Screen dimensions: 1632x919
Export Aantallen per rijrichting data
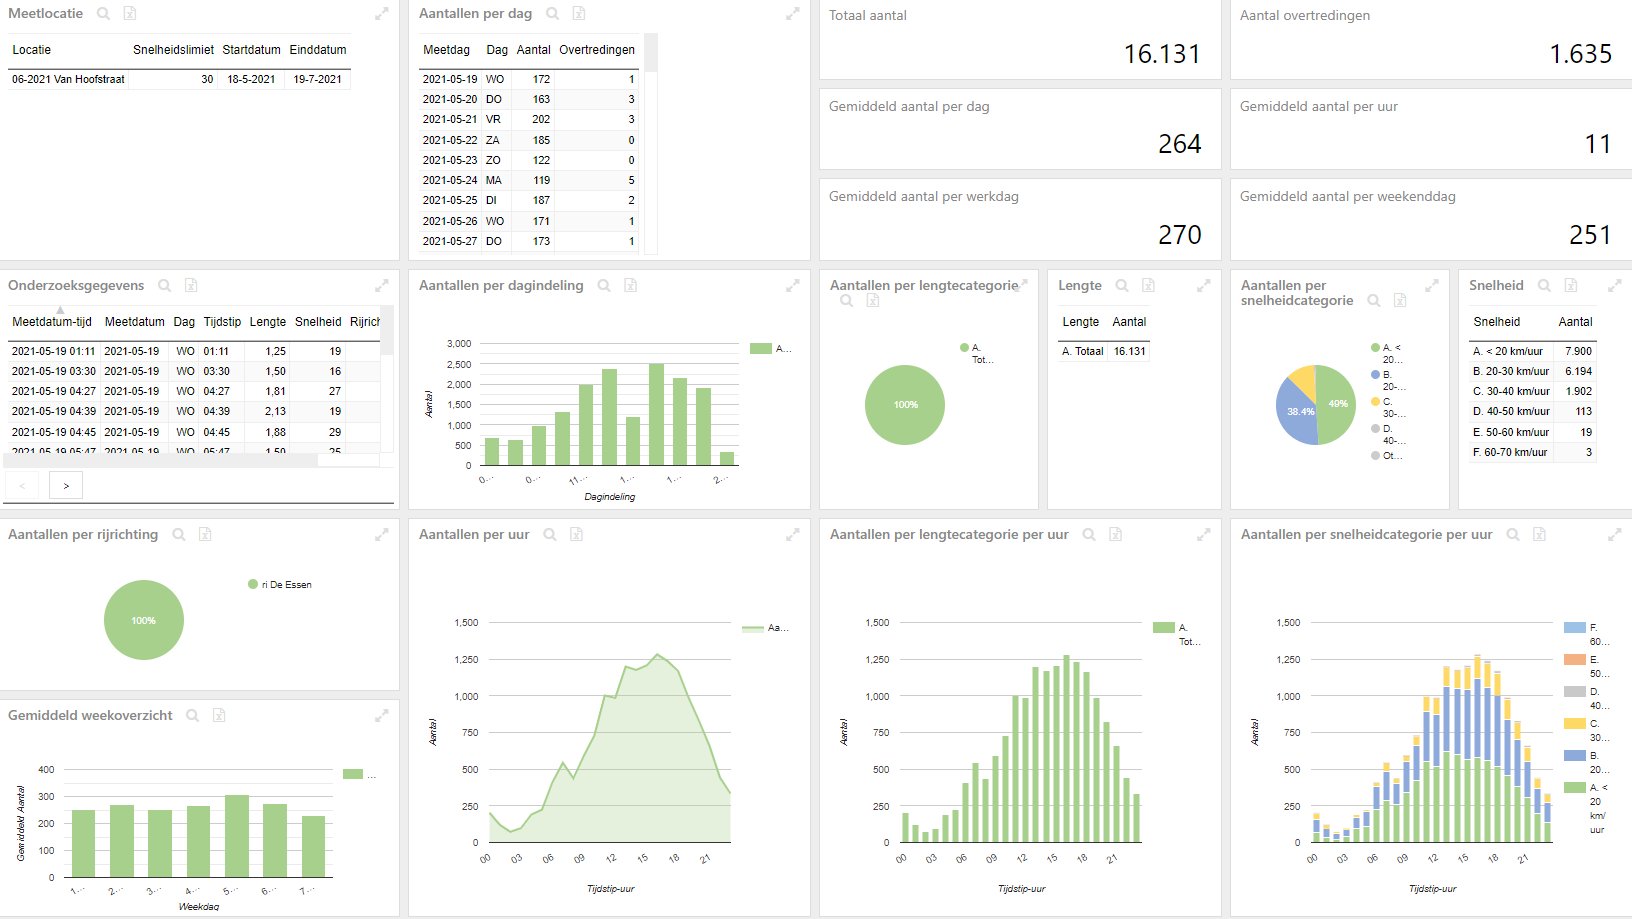(x=205, y=535)
